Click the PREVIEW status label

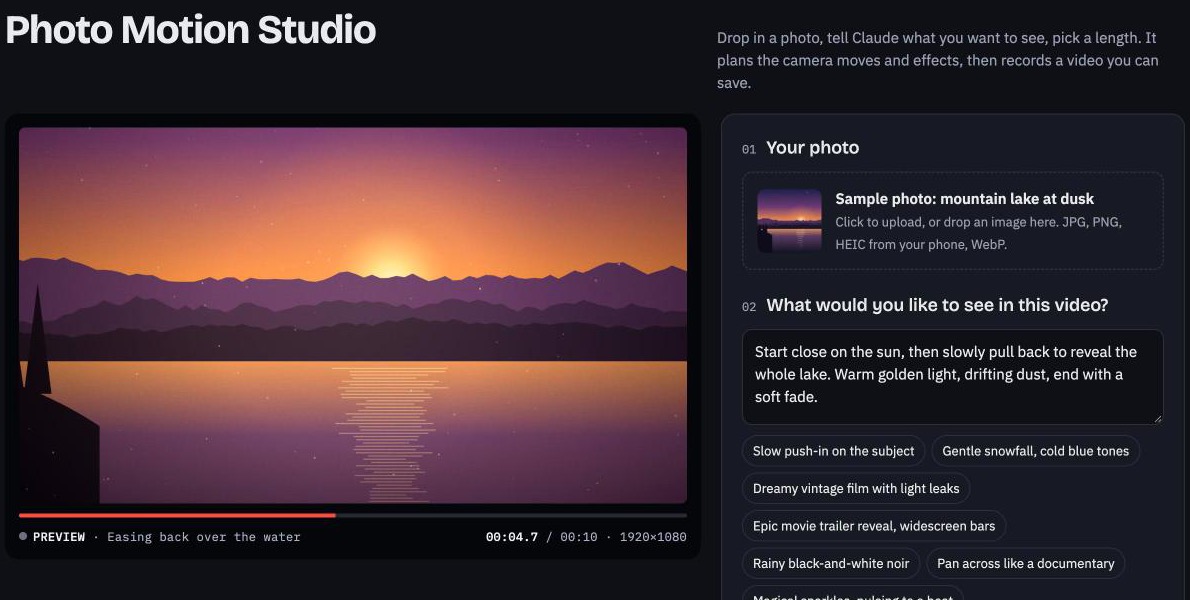(x=58, y=537)
